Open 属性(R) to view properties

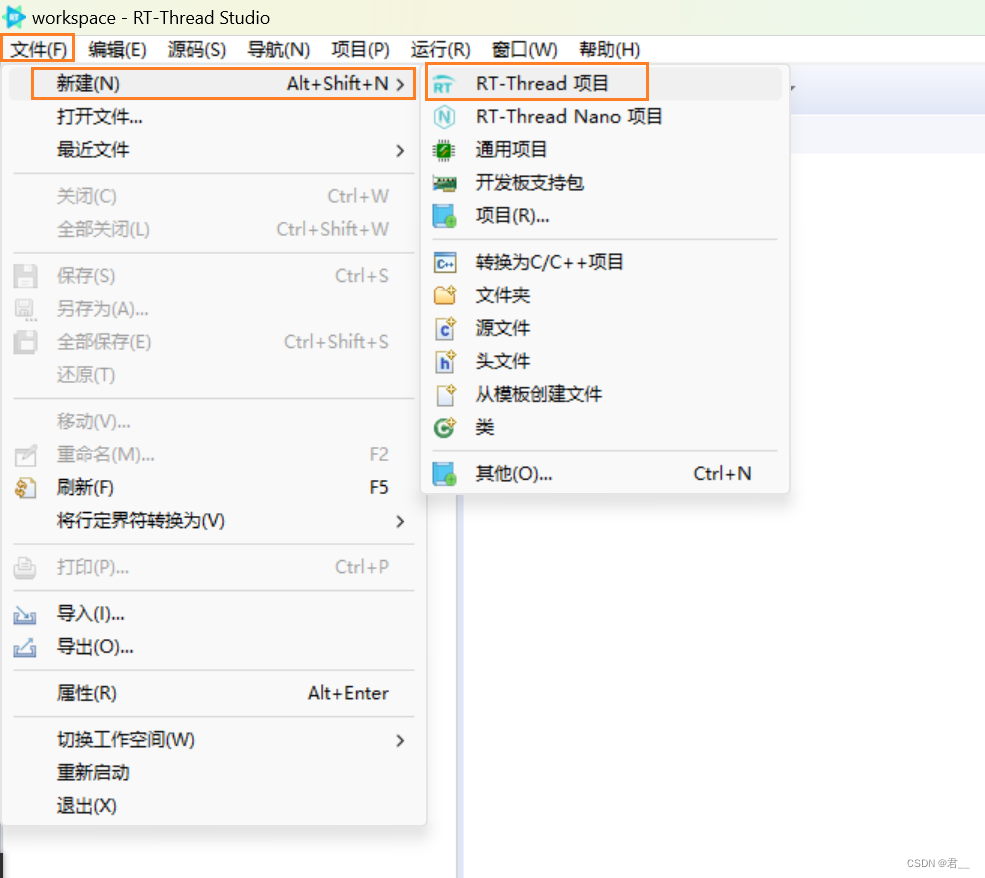90,693
